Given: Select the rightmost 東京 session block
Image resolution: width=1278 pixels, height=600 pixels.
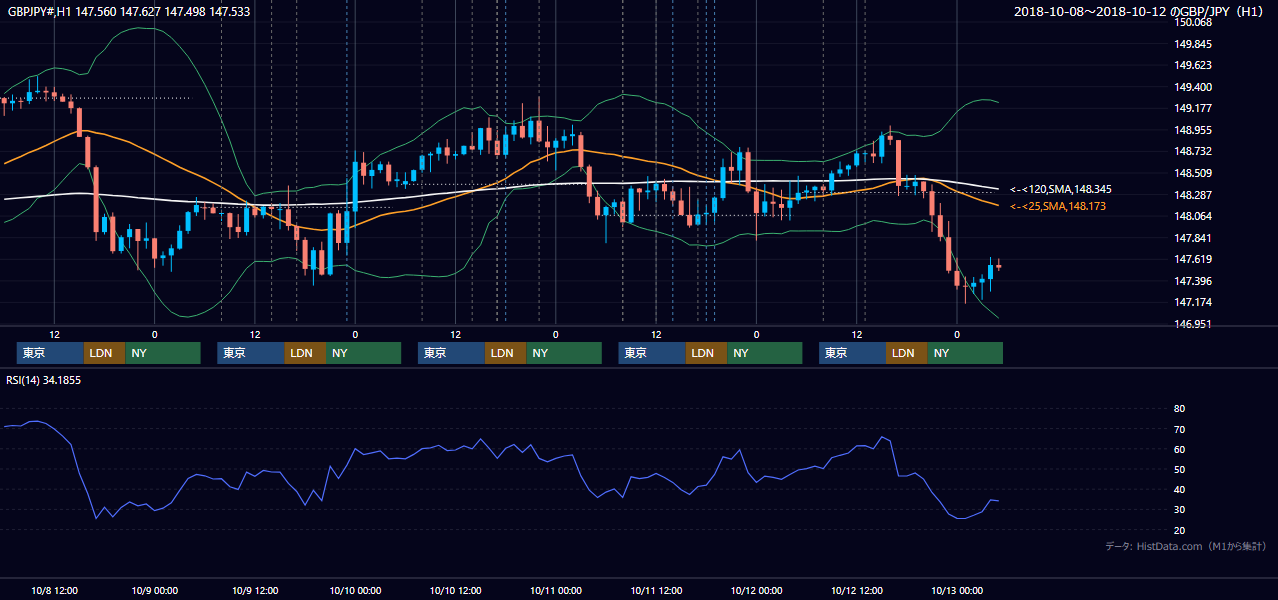Looking at the screenshot, I should point(852,353).
